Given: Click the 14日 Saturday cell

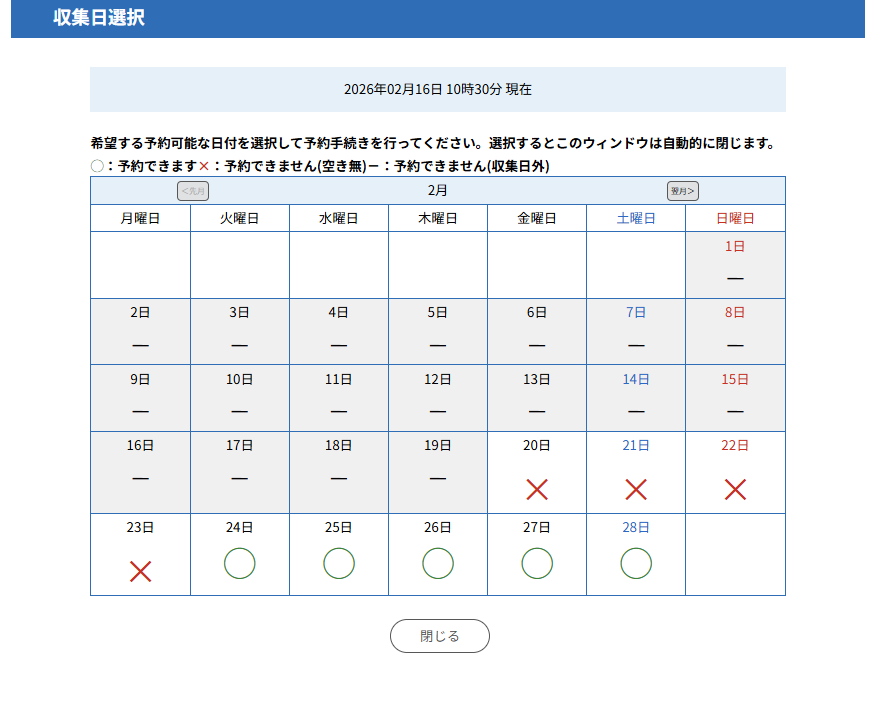Looking at the screenshot, I should click(x=636, y=398).
